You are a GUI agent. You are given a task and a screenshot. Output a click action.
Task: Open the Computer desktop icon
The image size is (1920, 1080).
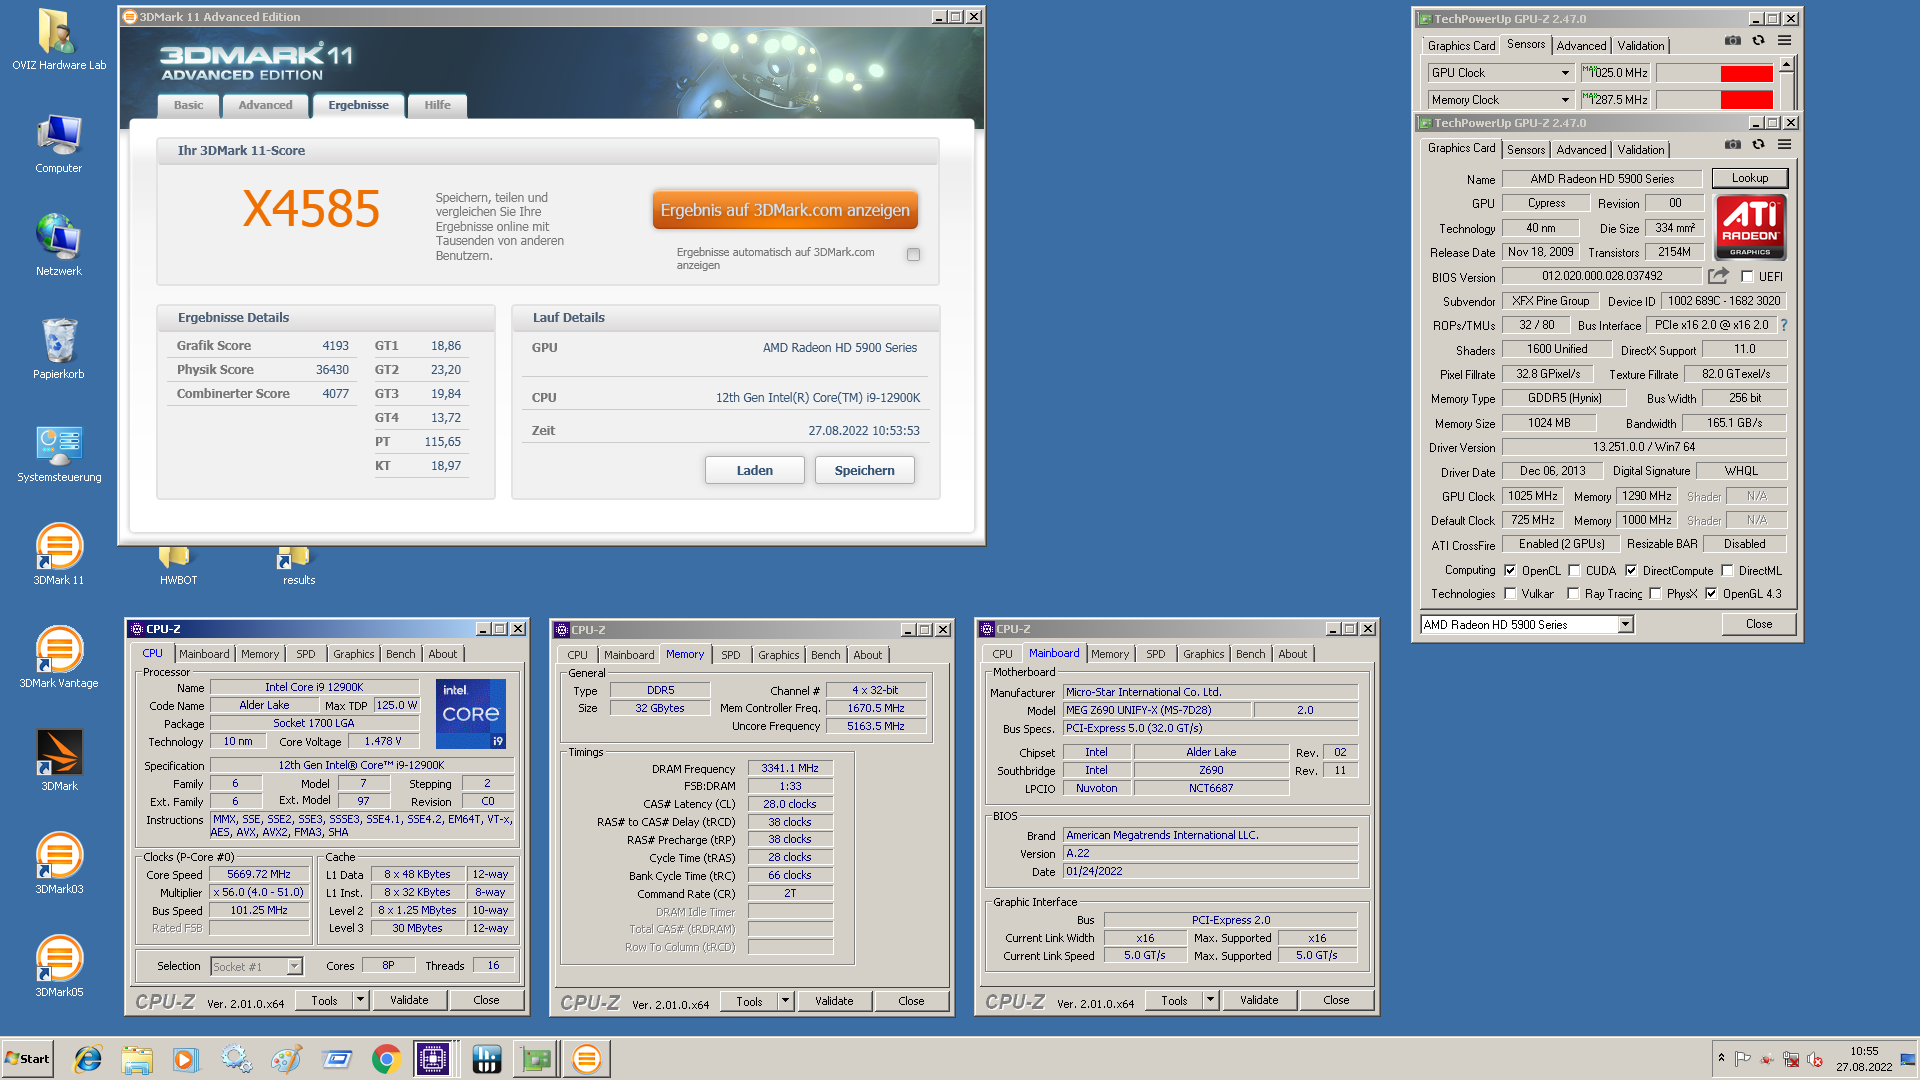pos(59,143)
